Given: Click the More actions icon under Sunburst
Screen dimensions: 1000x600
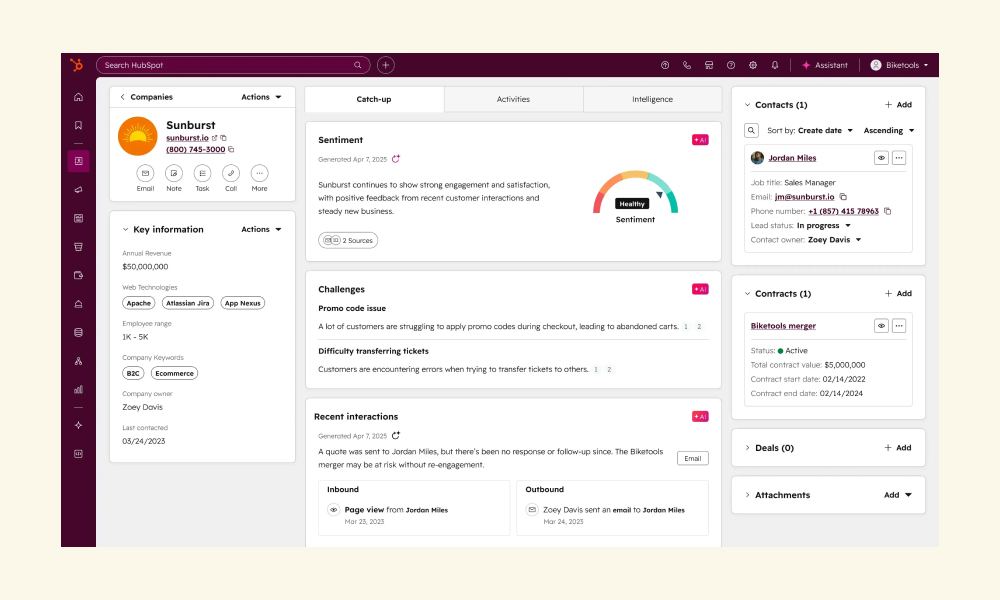Looking at the screenshot, I should 260,173.
